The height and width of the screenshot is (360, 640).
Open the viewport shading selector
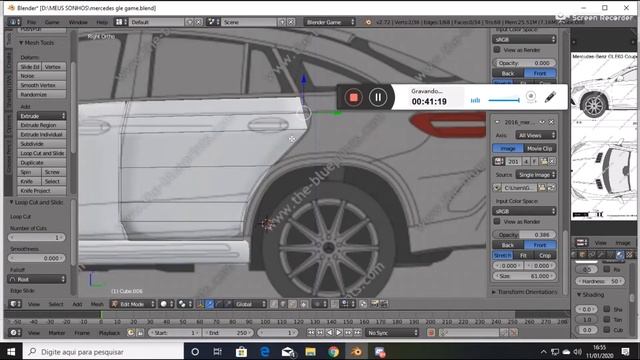click(166, 304)
